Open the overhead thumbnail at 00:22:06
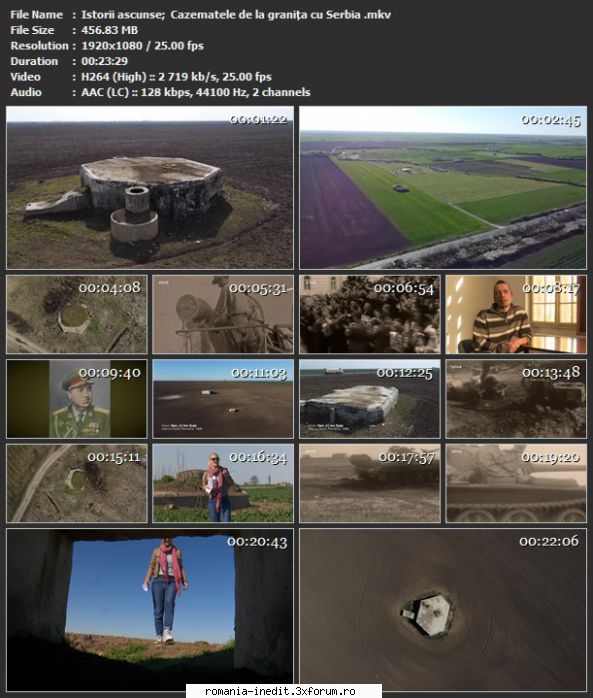This screenshot has width=593, height=698. tap(443, 610)
